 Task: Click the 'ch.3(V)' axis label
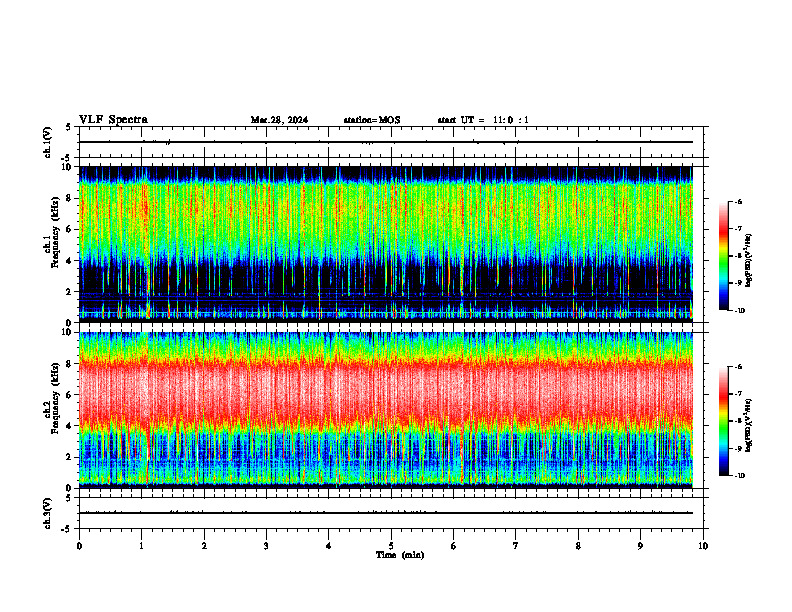(48, 513)
